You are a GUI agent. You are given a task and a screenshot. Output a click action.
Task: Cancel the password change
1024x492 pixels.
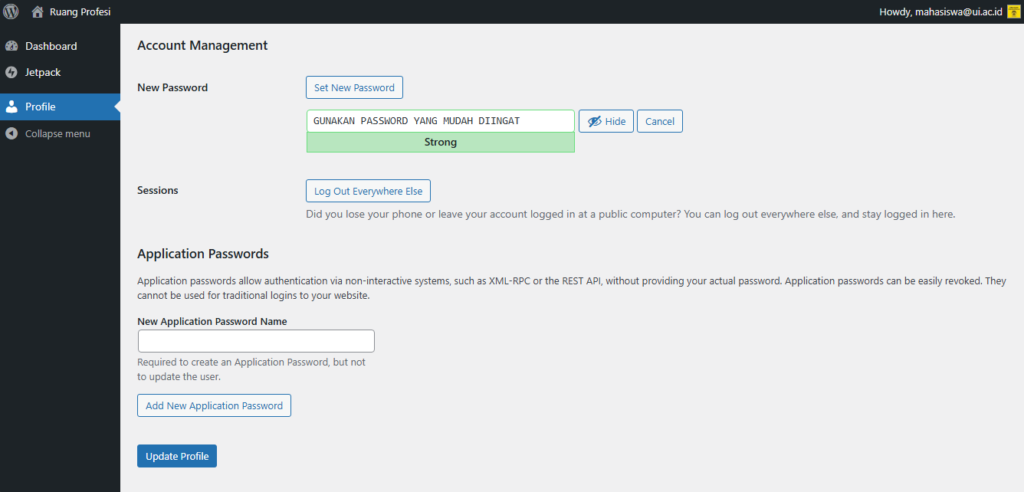(x=660, y=122)
